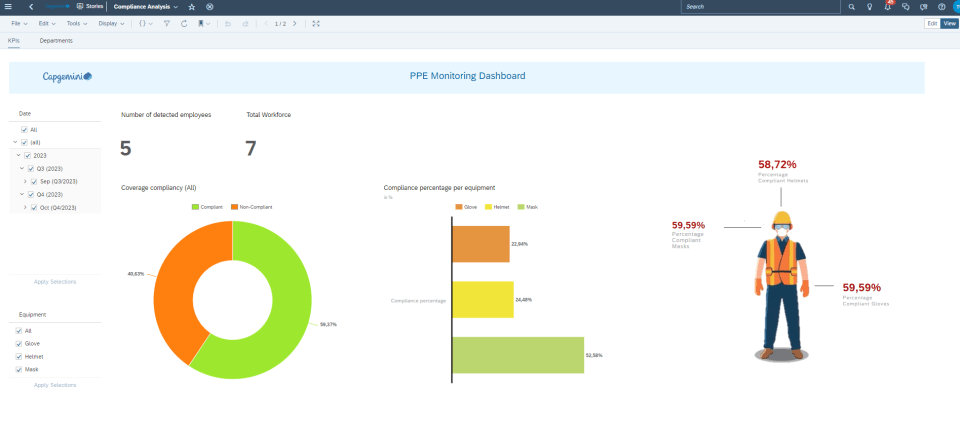The height and width of the screenshot is (428, 960).
Task: Enter fullscreen mode
Action: coord(317,23)
